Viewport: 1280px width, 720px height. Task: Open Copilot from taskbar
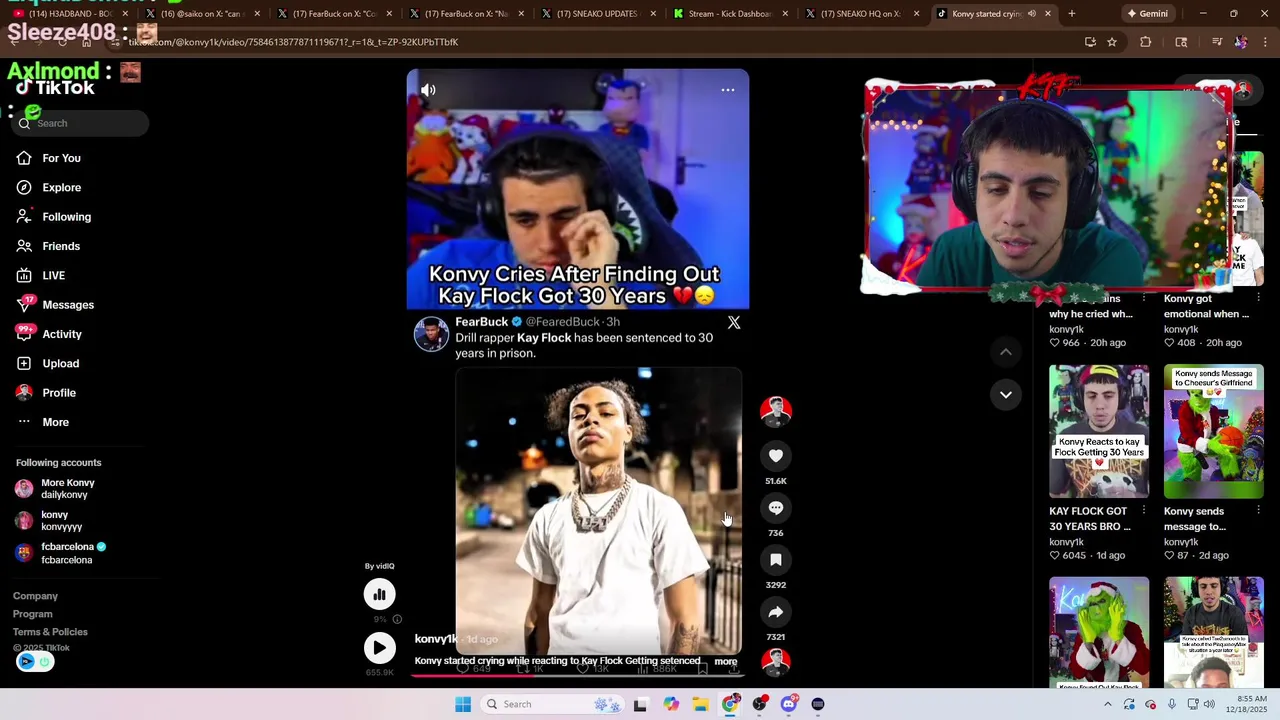click(x=670, y=704)
